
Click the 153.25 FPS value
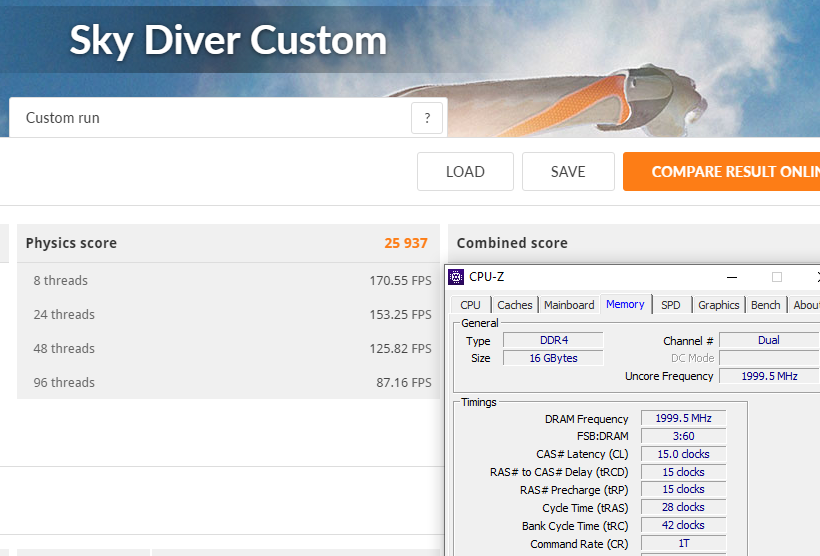pos(401,315)
